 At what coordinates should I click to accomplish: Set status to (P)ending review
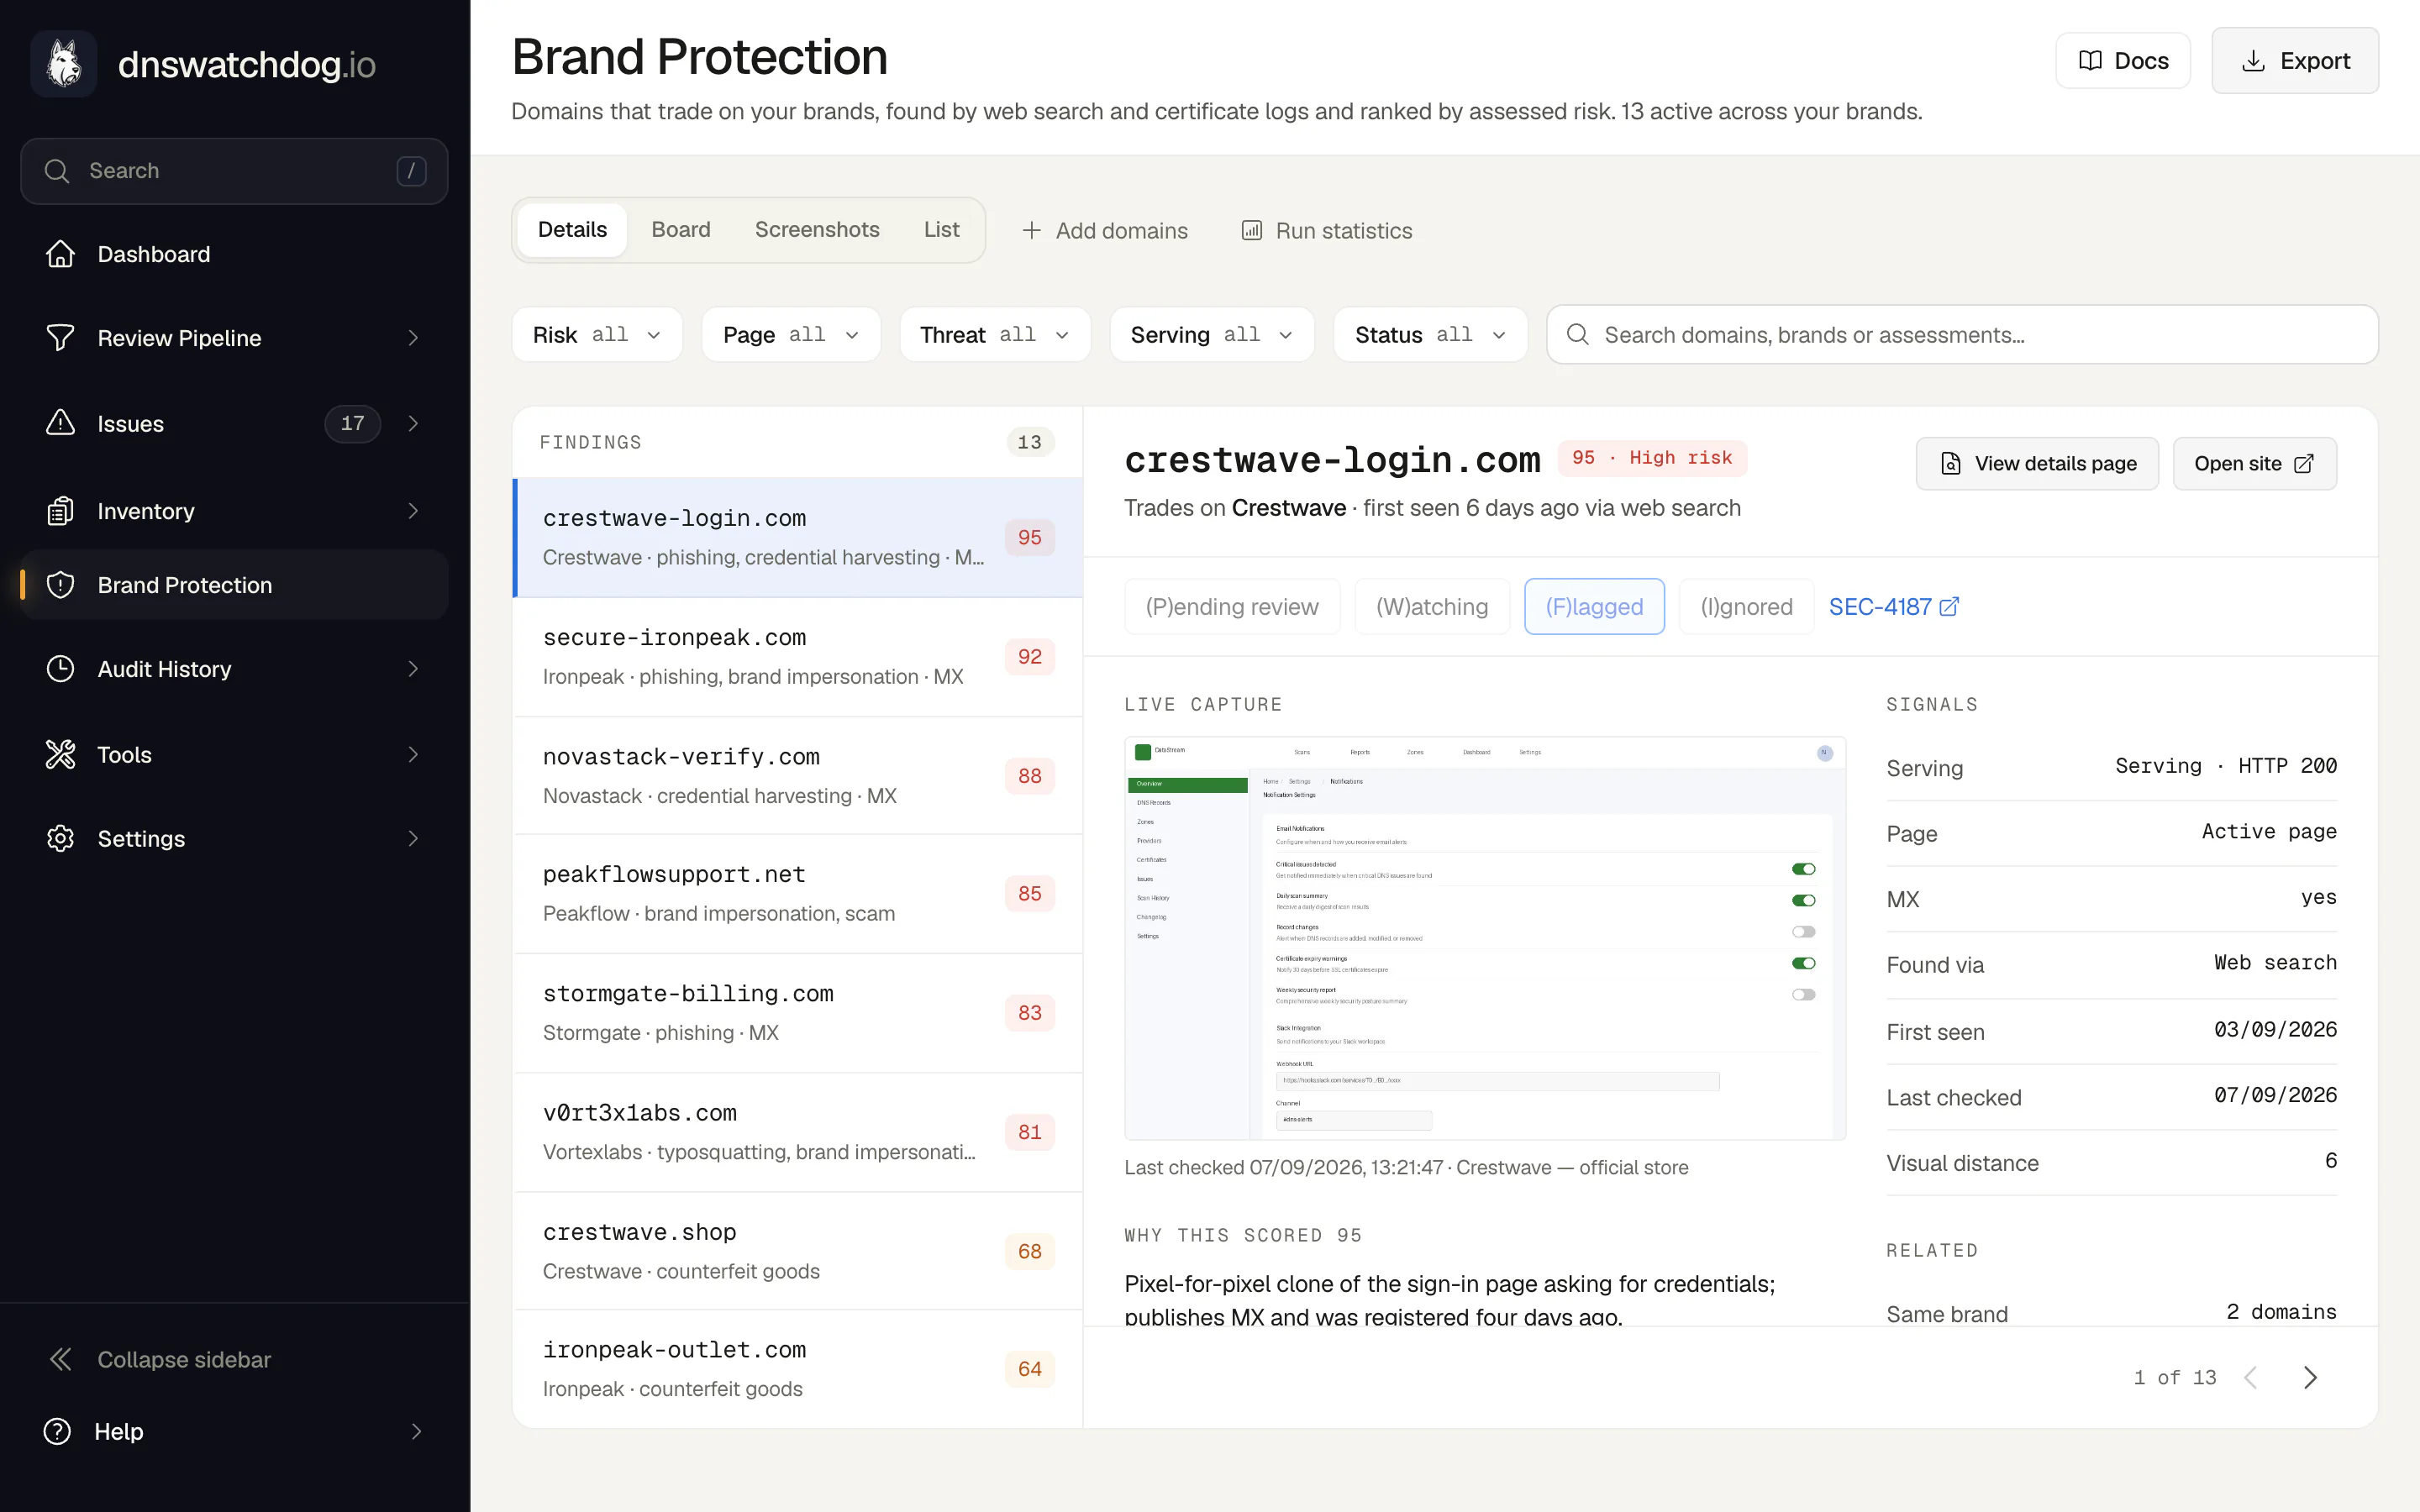click(x=1232, y=607)
